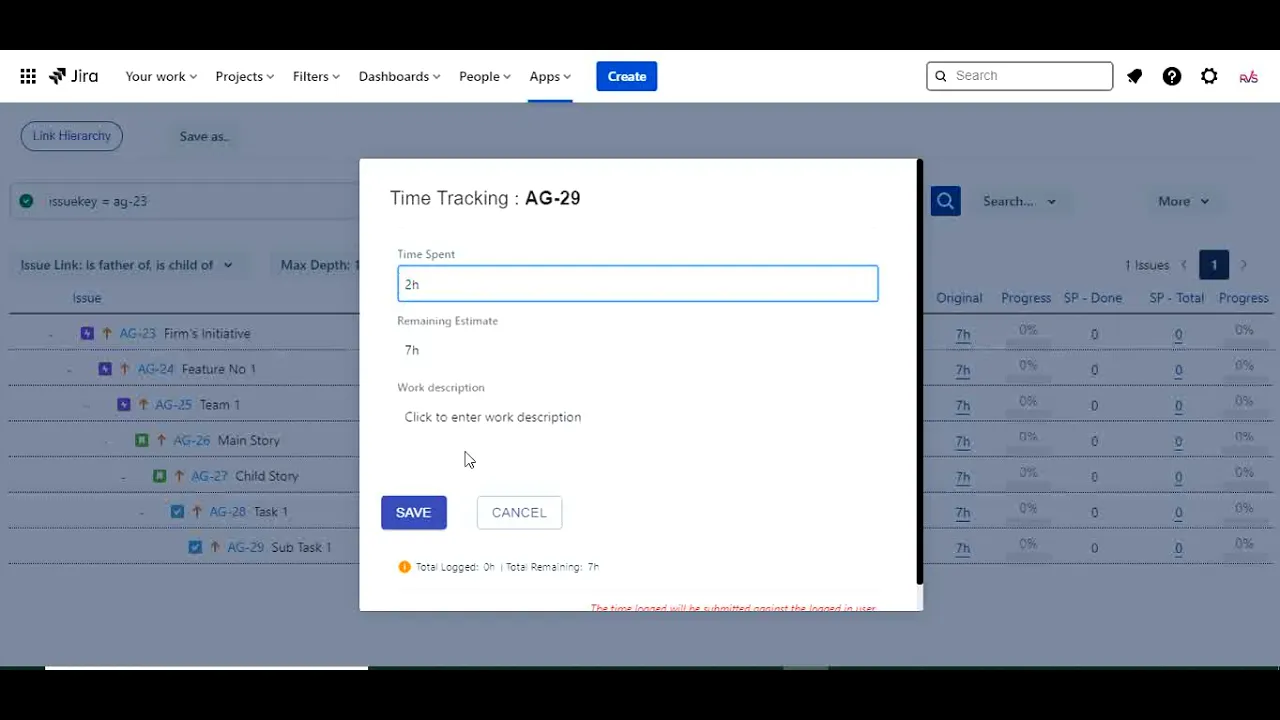Click the priority arrow of AG-29
The width and height of the screenshot is (1280, 720).
pyautogui.click(x=215, y=547)
